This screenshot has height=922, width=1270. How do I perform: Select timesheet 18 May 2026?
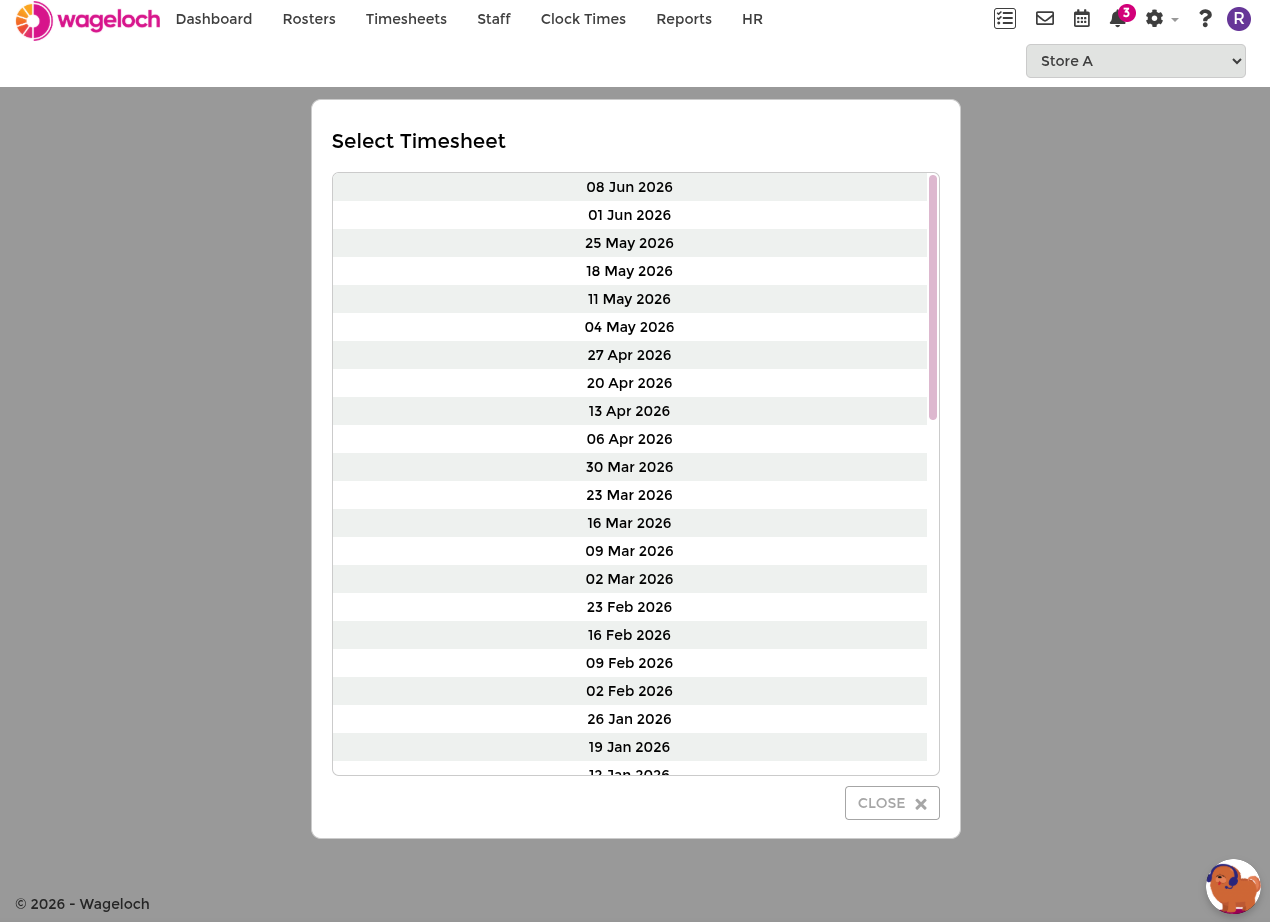630,271
